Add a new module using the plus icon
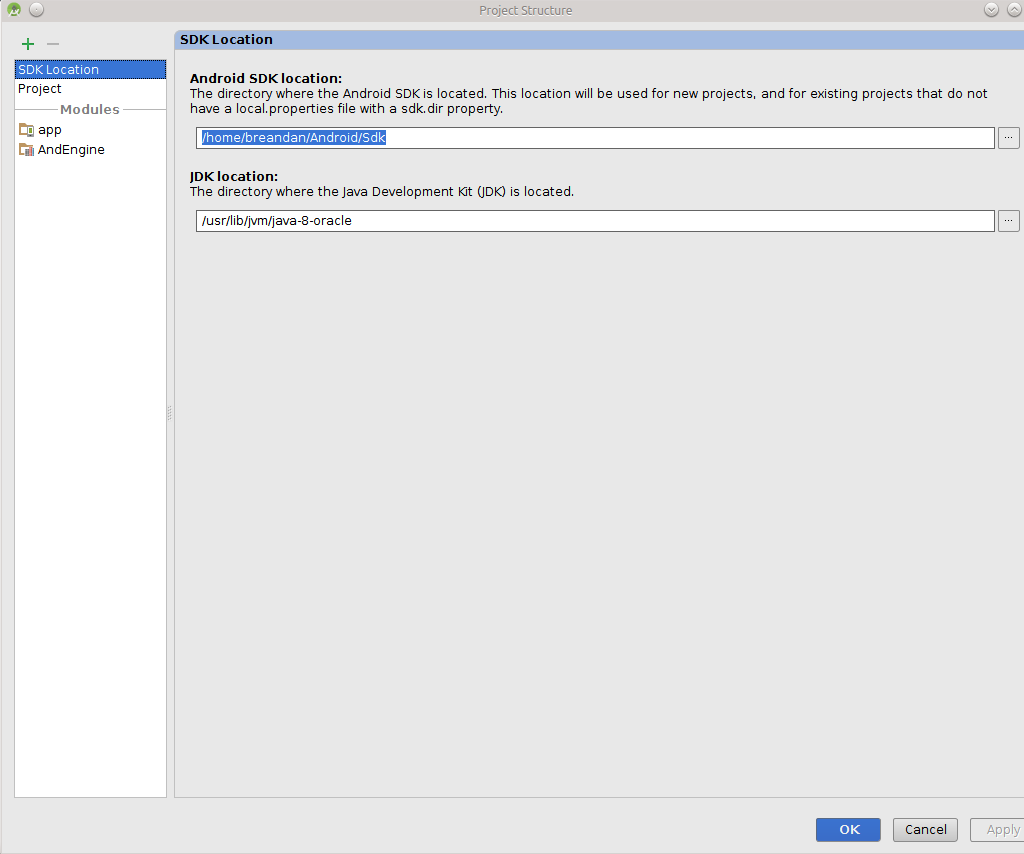 click(27, 44)
